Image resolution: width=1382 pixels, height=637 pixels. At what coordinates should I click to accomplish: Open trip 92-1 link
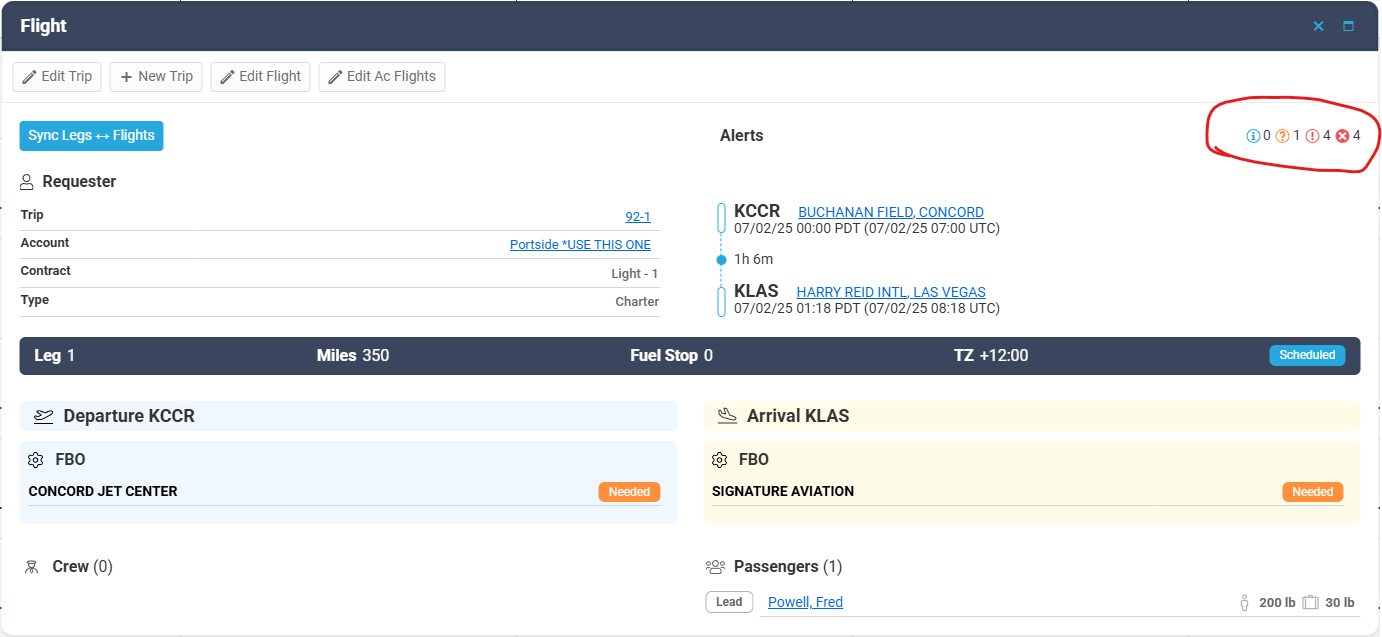point(637,217)
